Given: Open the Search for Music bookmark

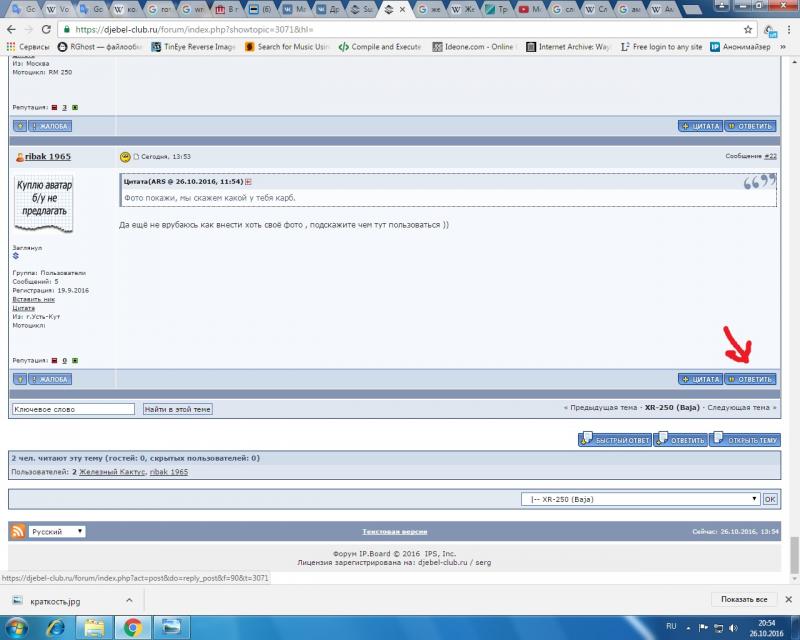Looking at the screenshot, I should tap(287, 47).
